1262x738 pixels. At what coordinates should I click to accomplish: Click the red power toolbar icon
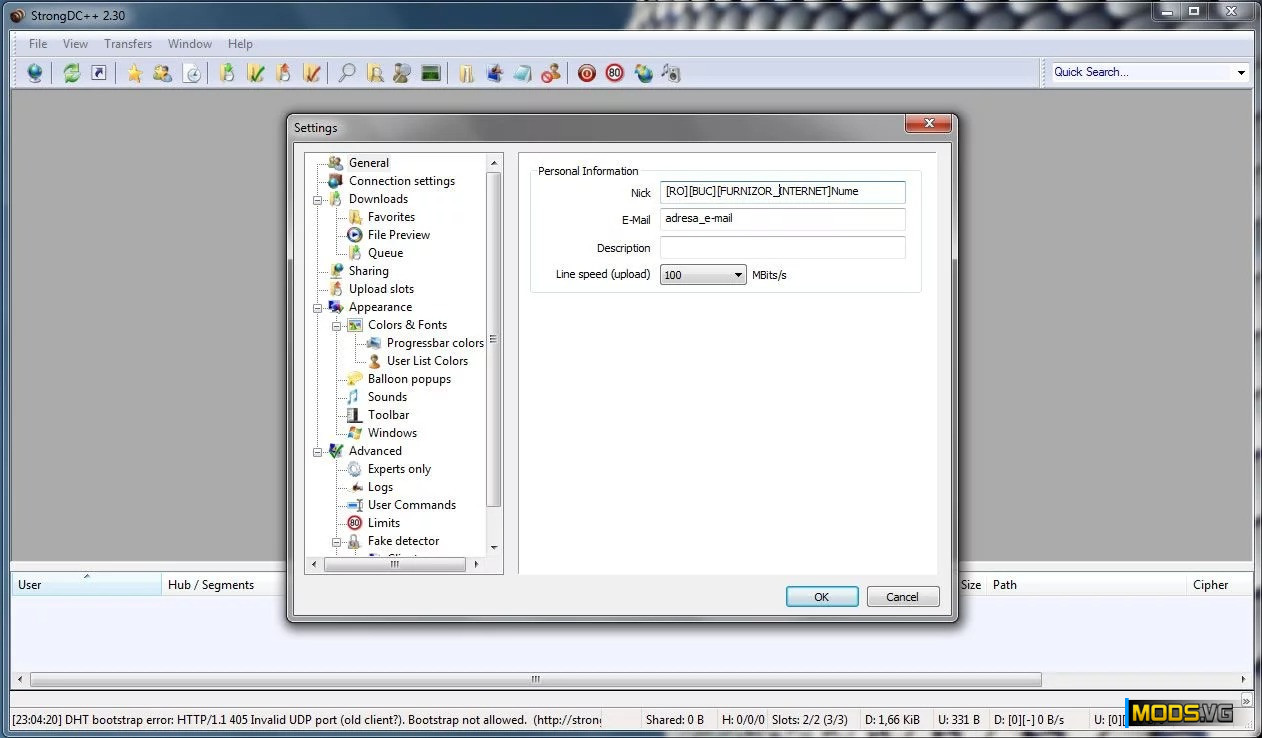click(587, 73)
